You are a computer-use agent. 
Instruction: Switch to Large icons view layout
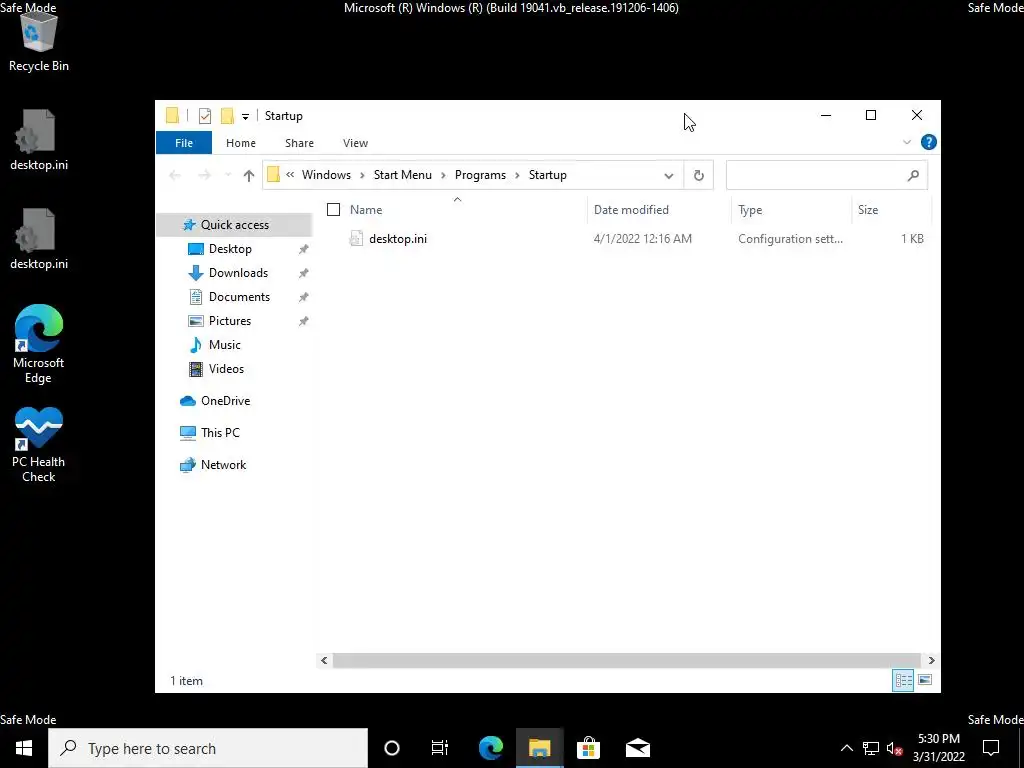point(925,680)
